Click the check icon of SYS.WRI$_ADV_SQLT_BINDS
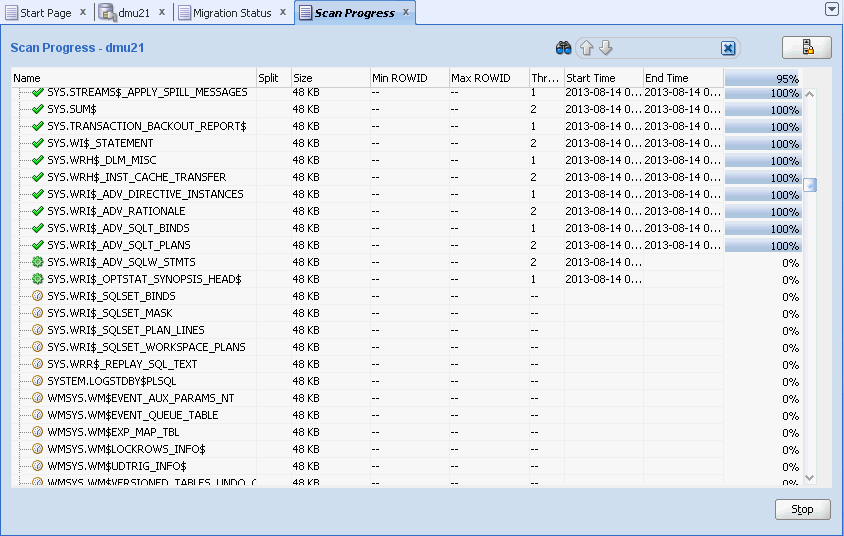844x536 pixels. (38, 228)
